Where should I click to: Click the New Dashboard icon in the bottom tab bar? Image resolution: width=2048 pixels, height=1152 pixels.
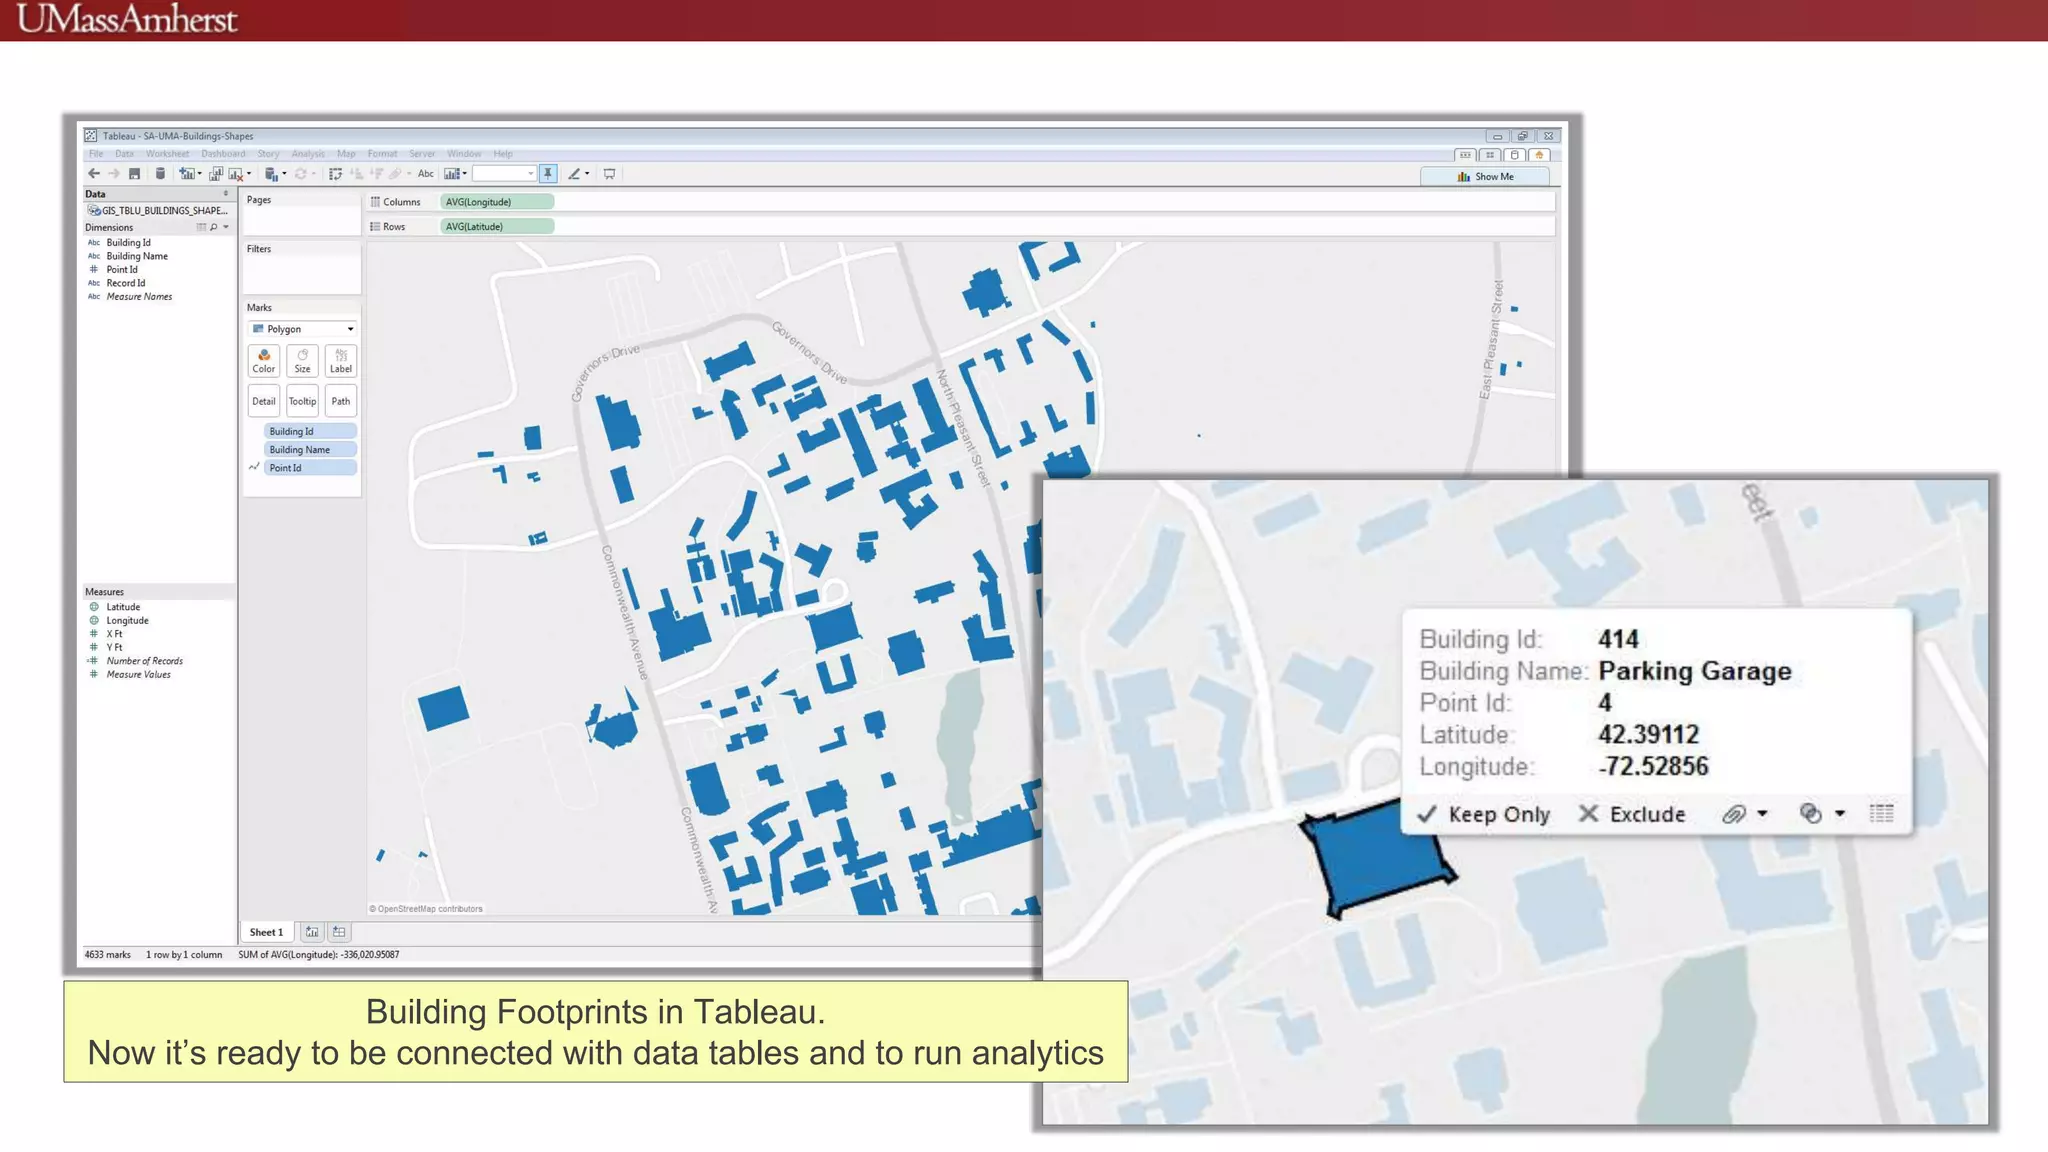(x=339, y=932)
